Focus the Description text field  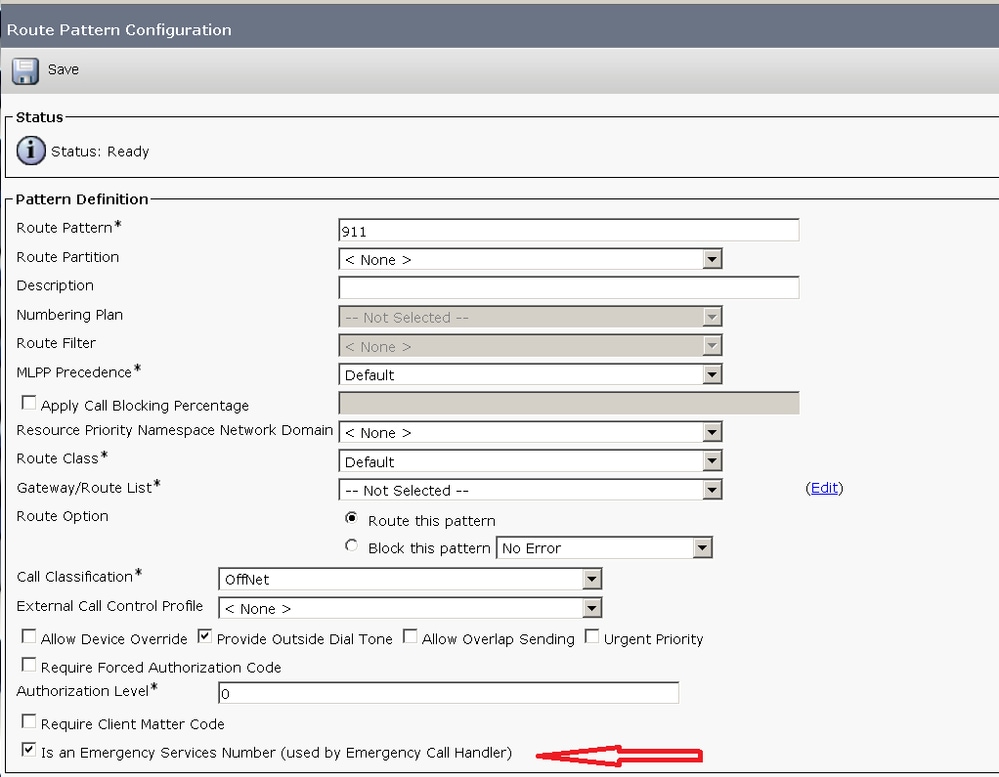569,288
